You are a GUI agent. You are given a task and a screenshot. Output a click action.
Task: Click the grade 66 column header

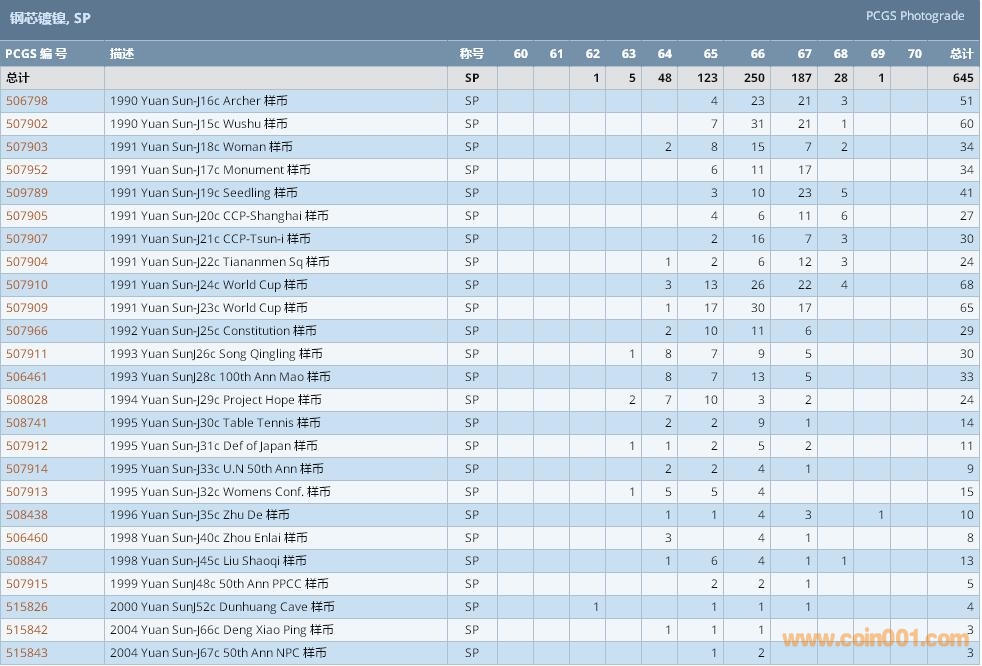click(x=757, y=54)
